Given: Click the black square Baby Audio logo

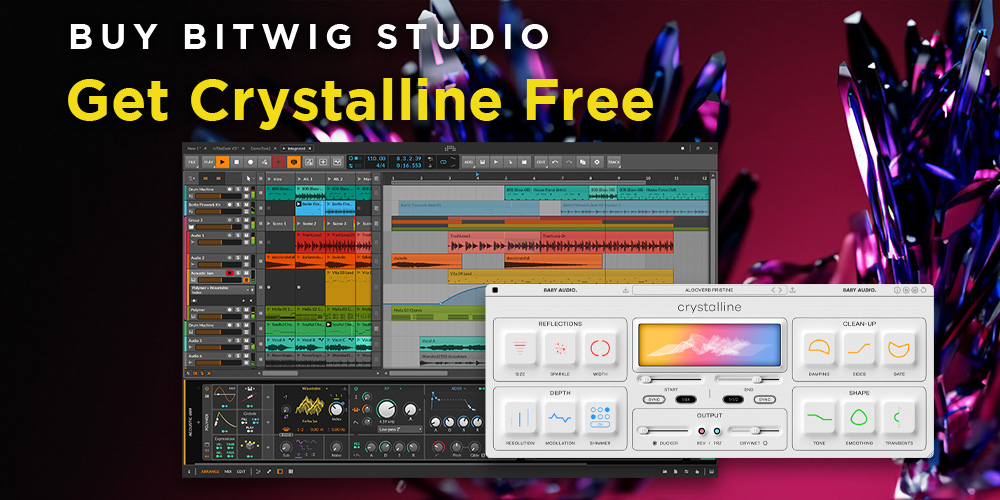Looking at the screenshot, I should (x=495, y=290).
